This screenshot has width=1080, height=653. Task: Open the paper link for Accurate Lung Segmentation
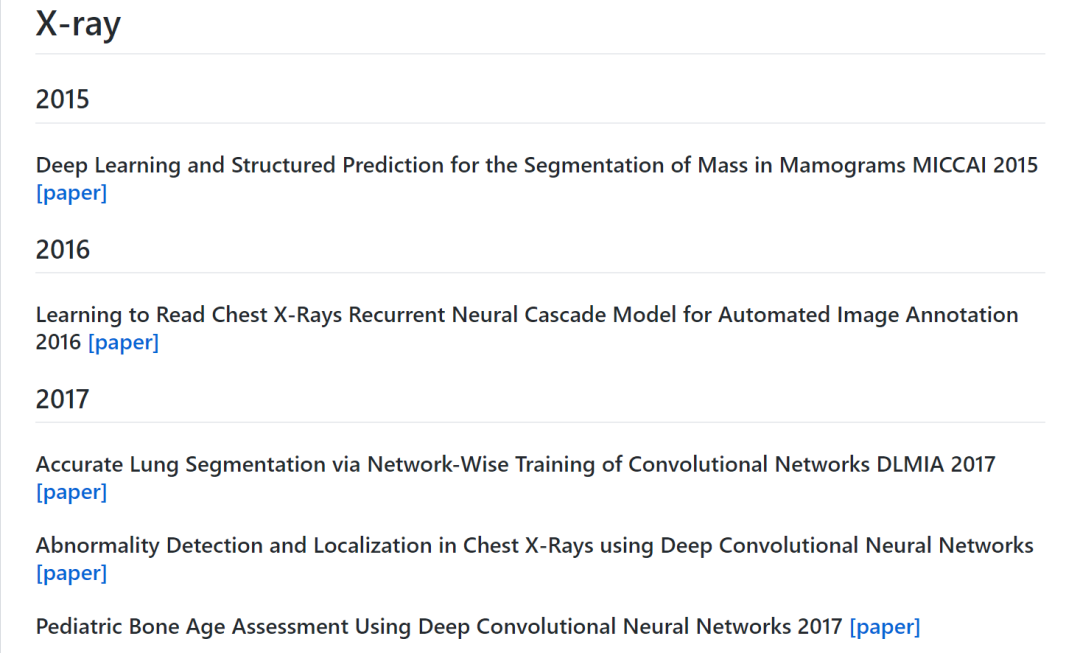[71, 492]
